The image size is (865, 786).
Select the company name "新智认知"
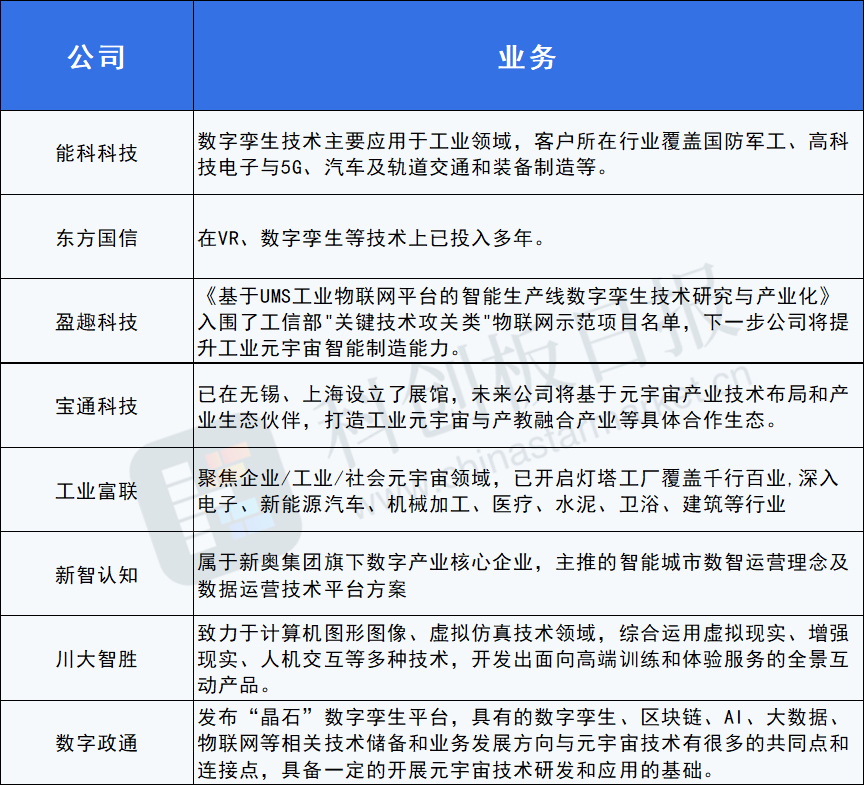click(97, 575)
